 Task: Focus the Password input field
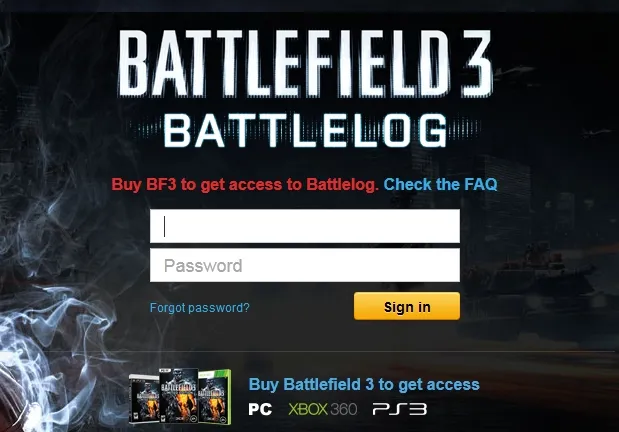tap(305, 265)
